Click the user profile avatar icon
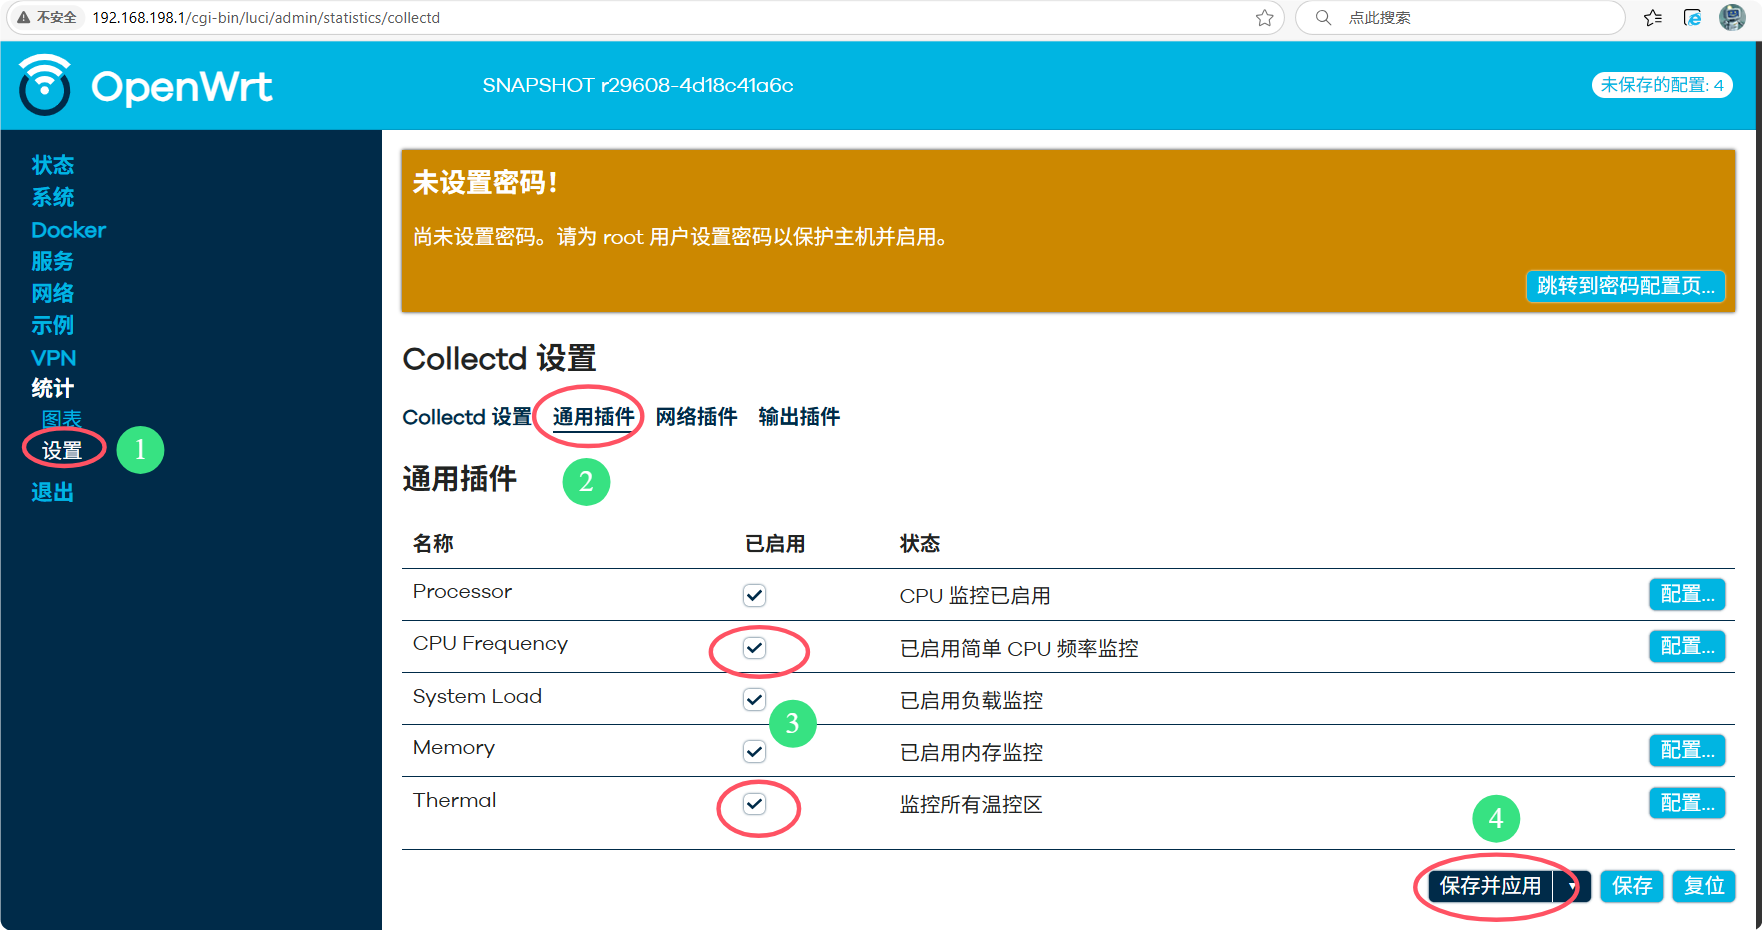Screen dimensions: 1762x930 click(x=1732, y=18)
